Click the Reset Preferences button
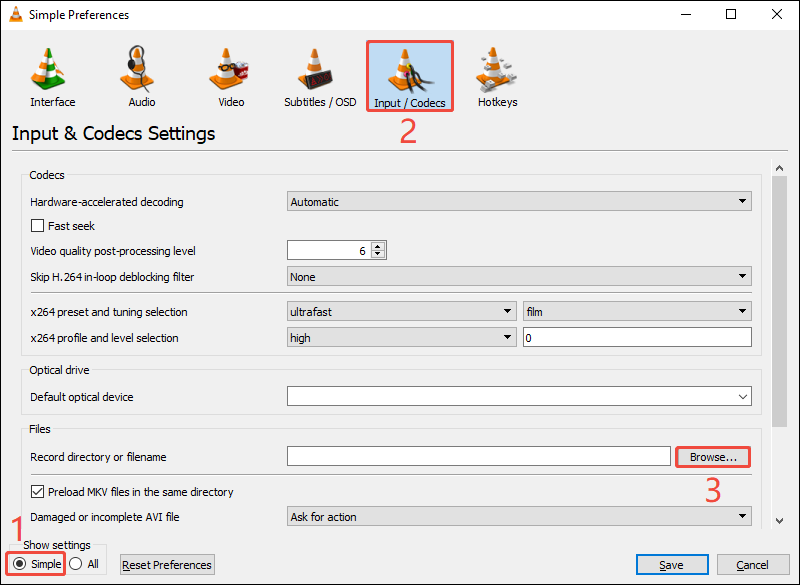This screenshot has width=800, height=585. pos(166,564)
